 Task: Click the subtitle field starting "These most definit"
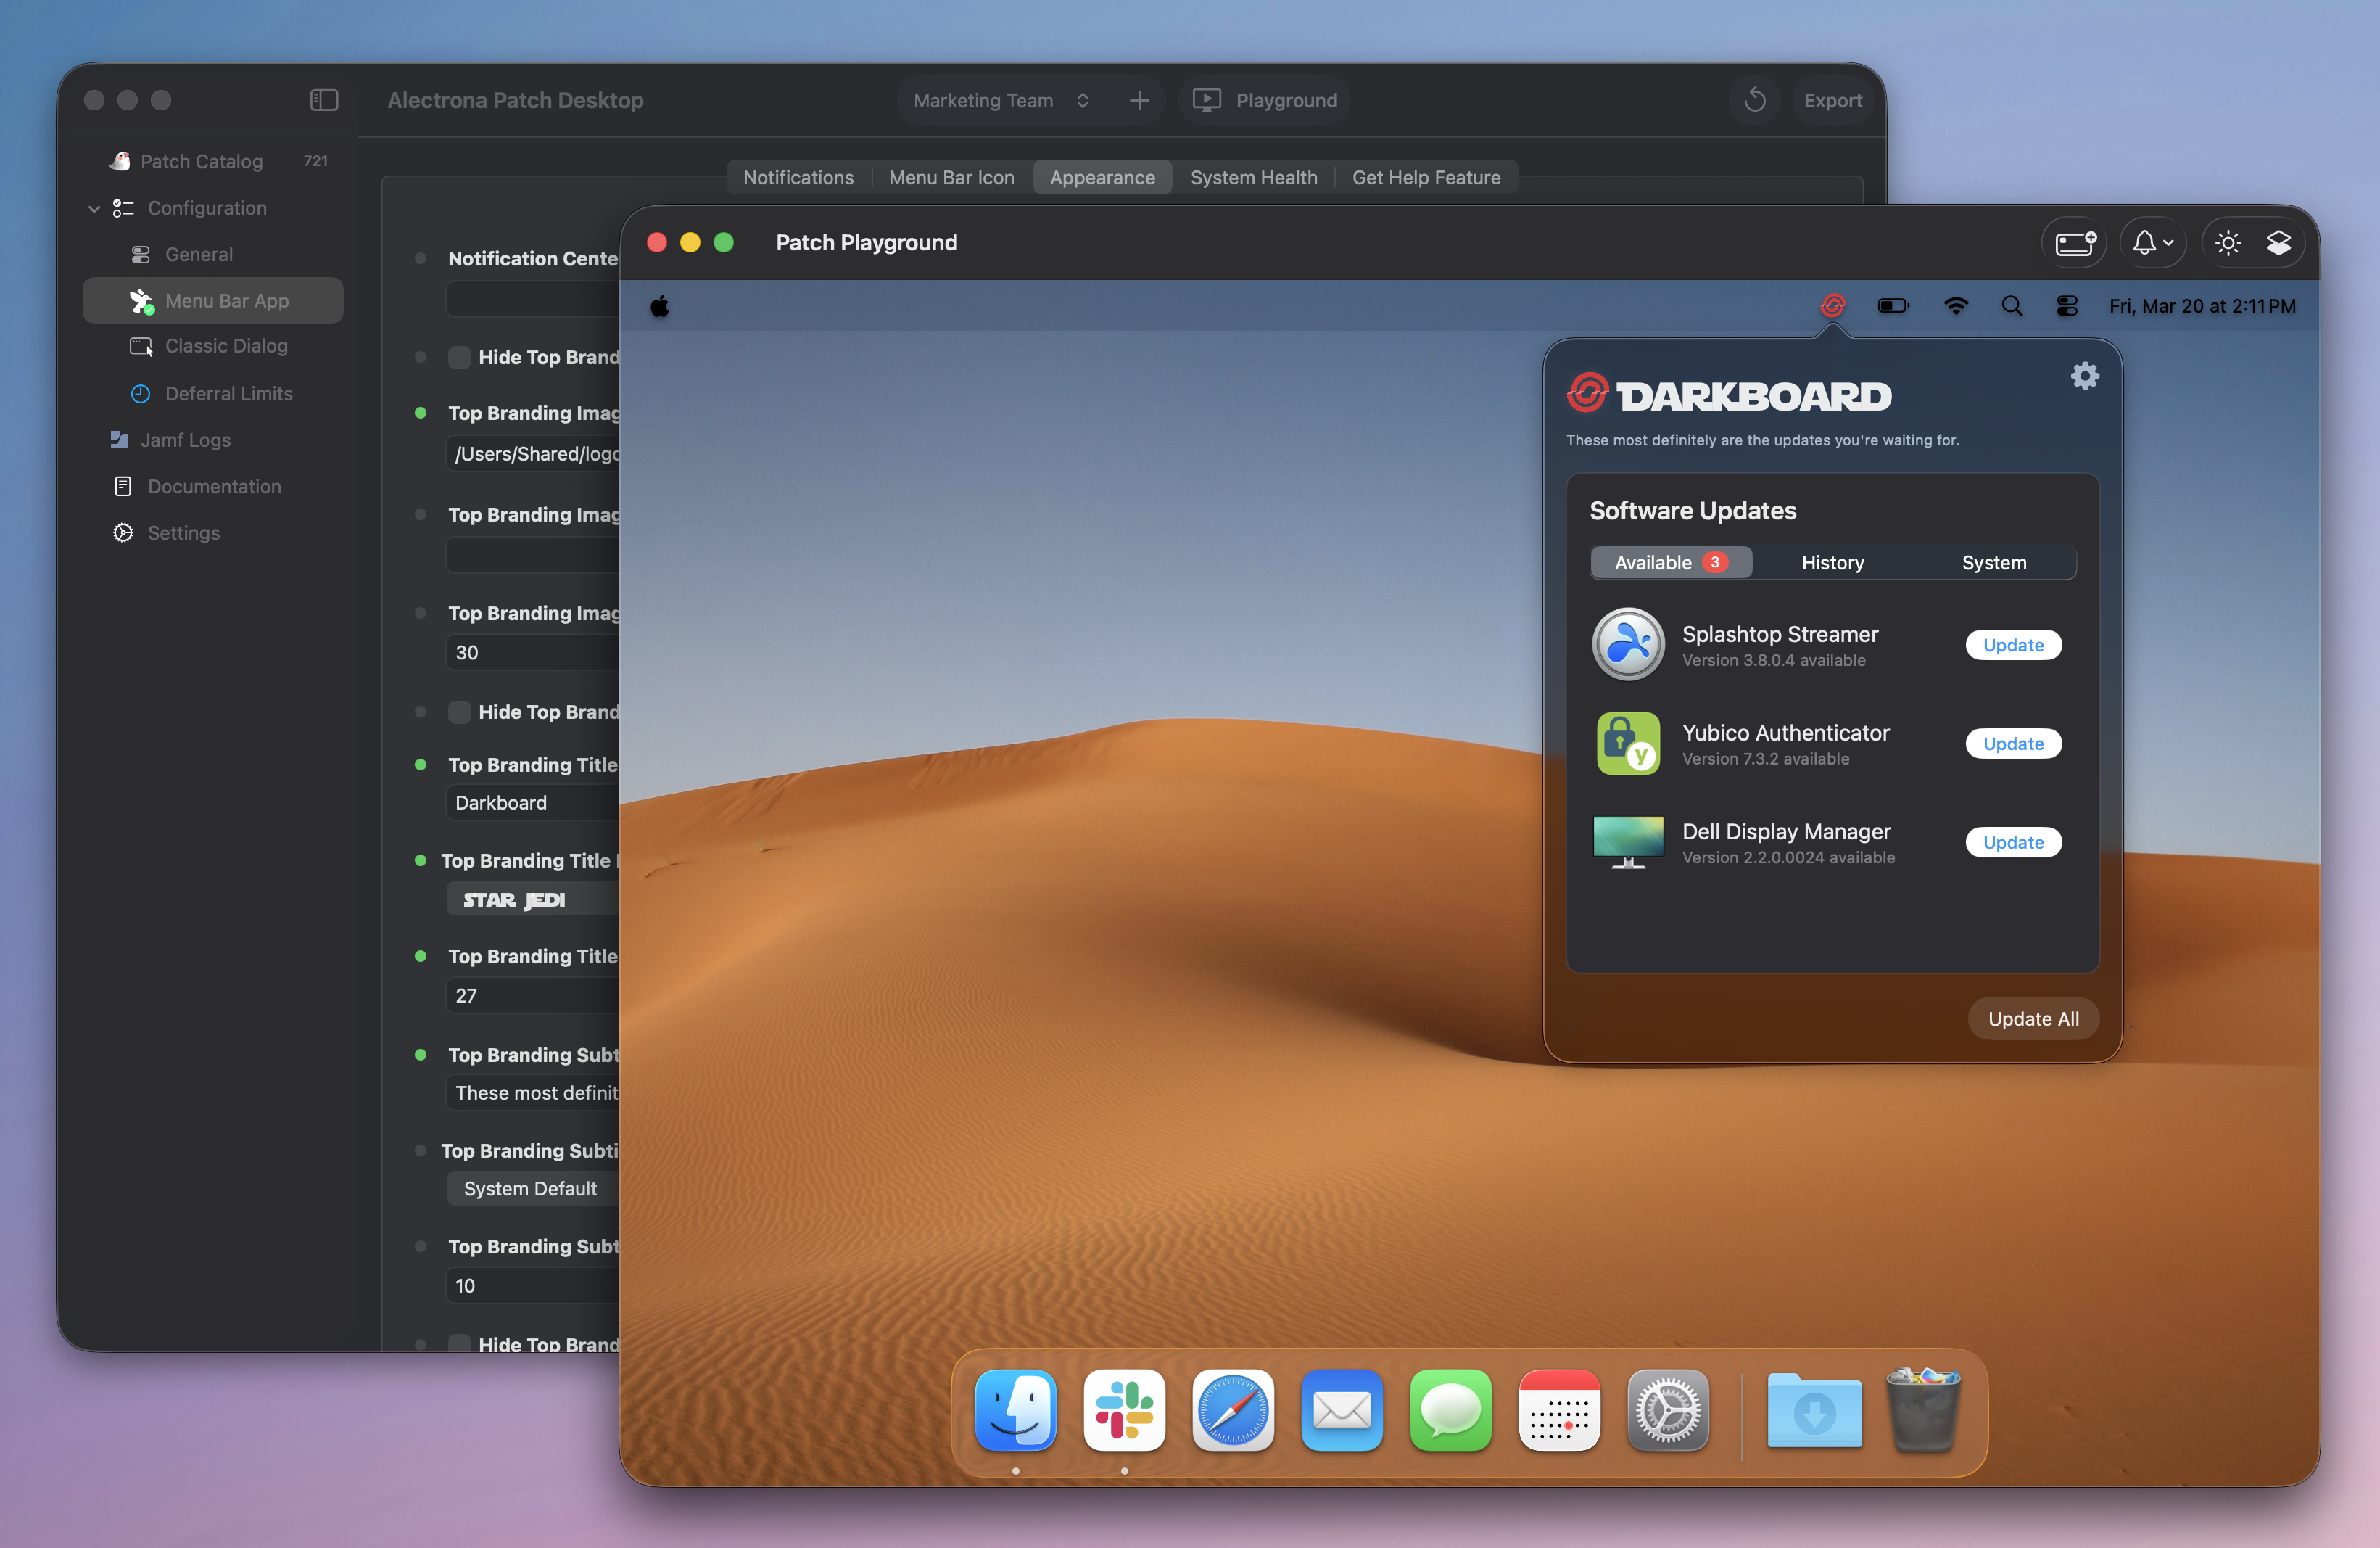[x=533, y=1092]
